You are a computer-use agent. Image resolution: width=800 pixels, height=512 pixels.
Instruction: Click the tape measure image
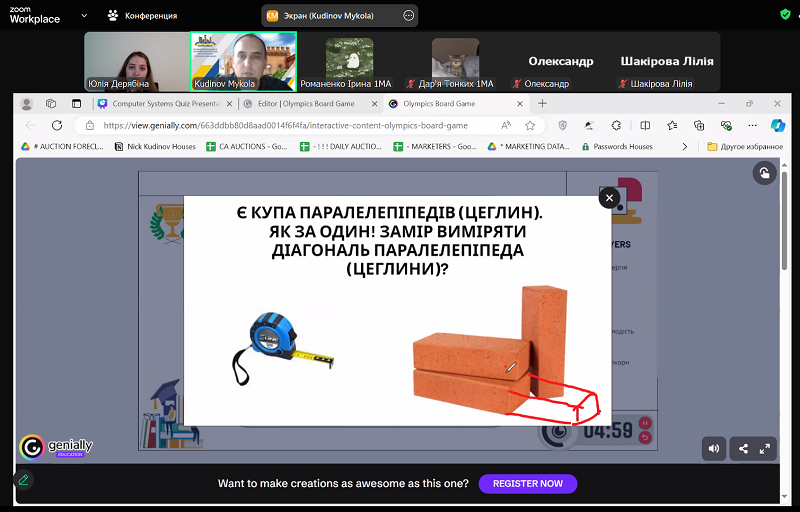[283, 348]
